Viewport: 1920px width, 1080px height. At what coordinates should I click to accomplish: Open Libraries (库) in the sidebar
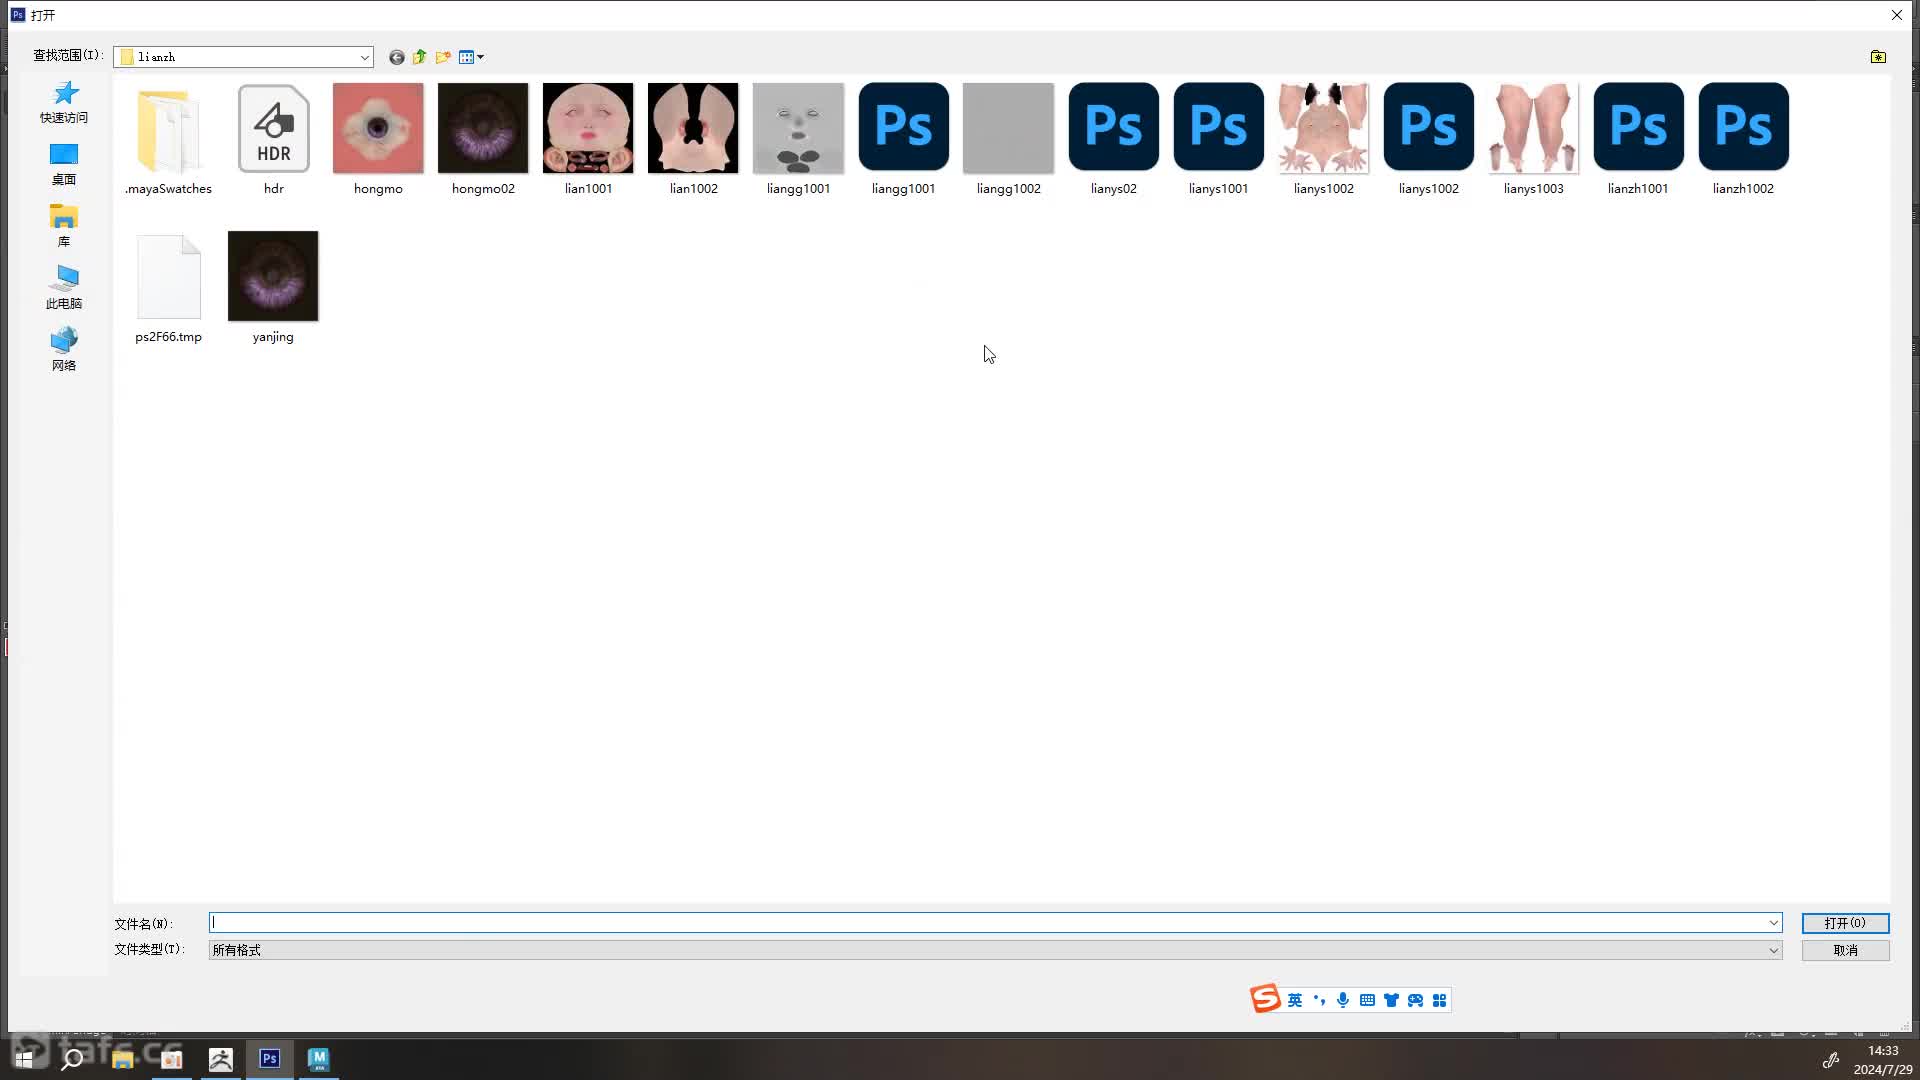64,227
